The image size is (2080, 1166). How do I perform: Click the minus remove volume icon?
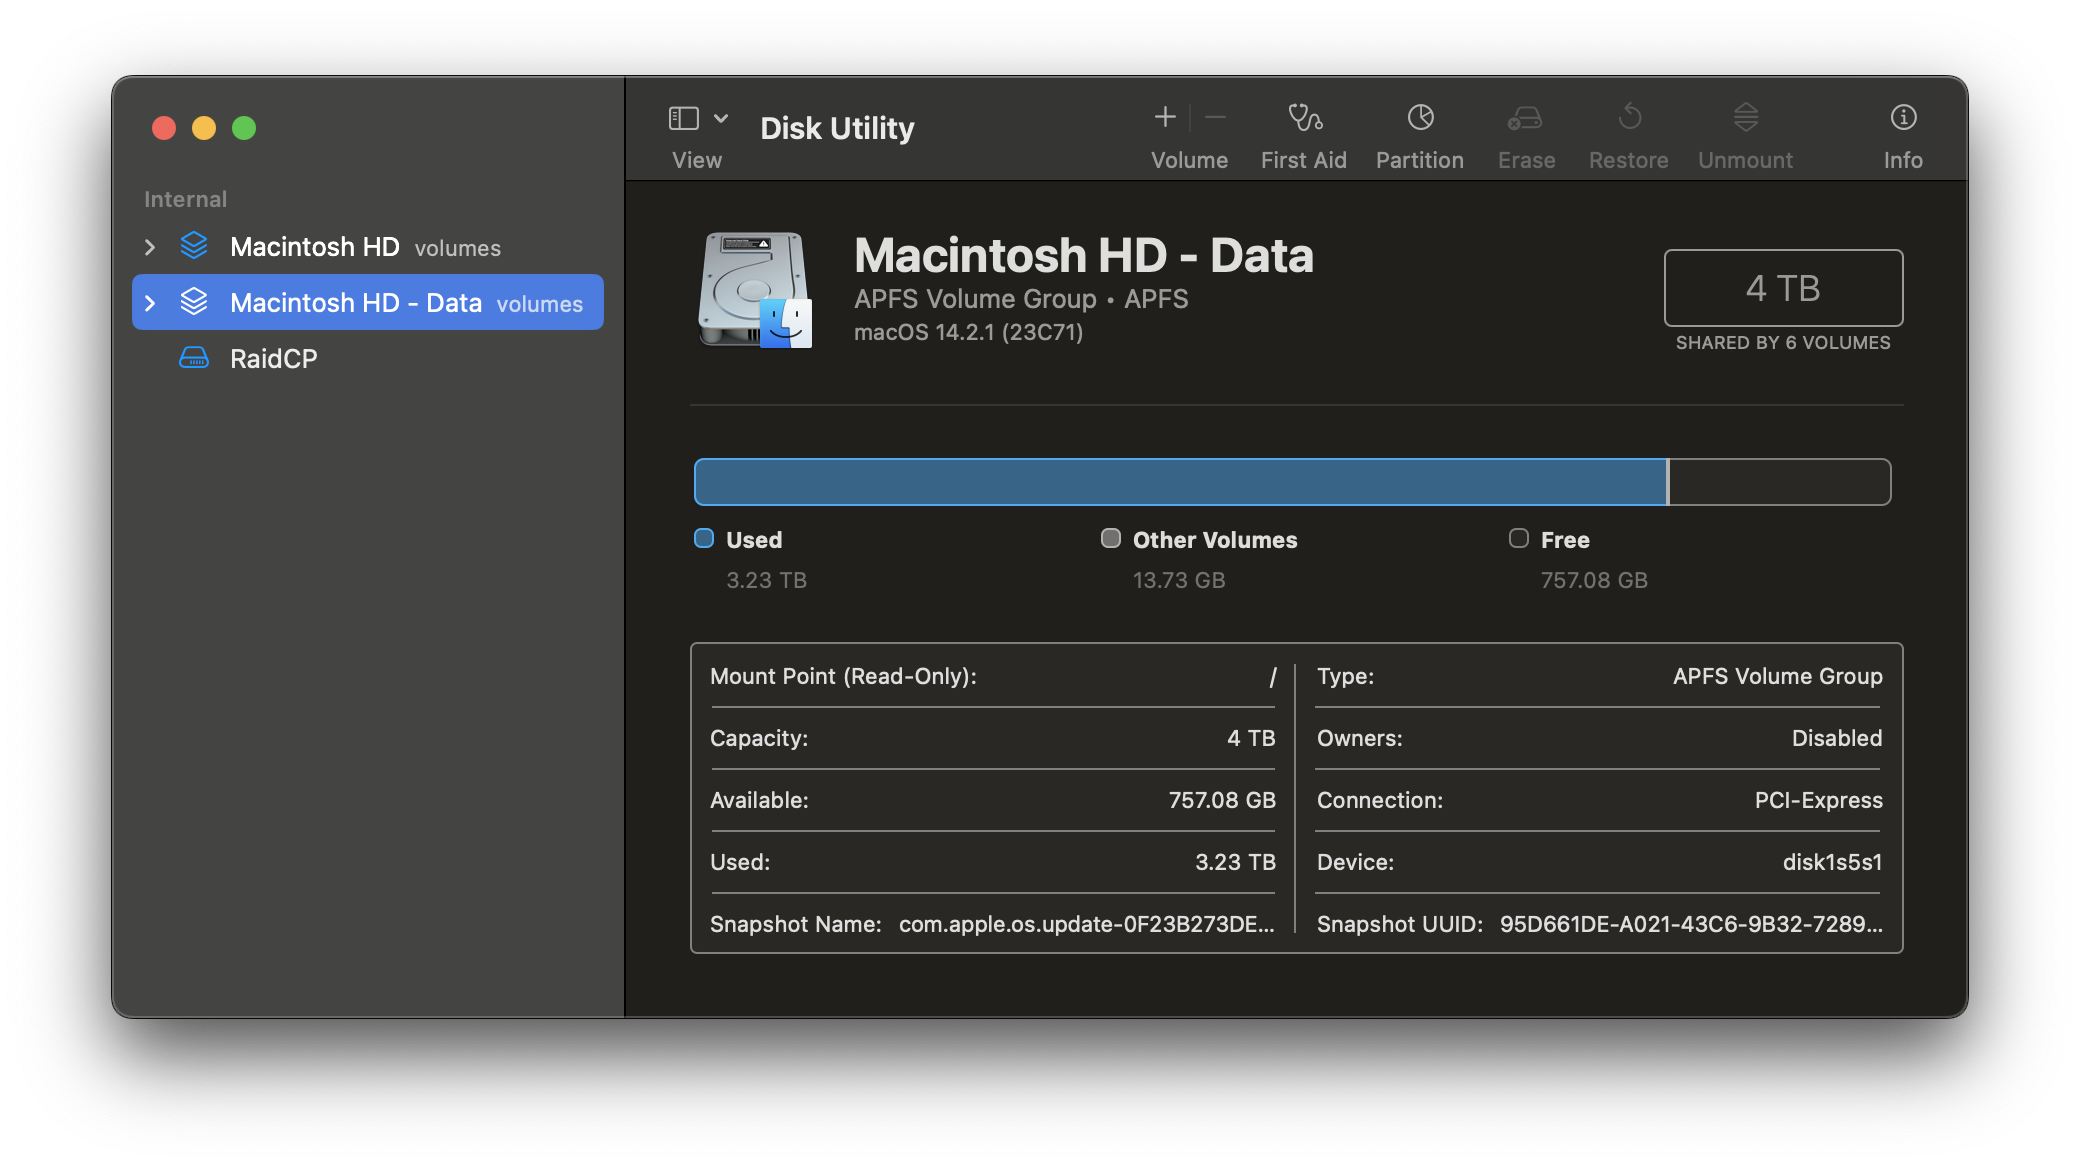[1215, 118]
